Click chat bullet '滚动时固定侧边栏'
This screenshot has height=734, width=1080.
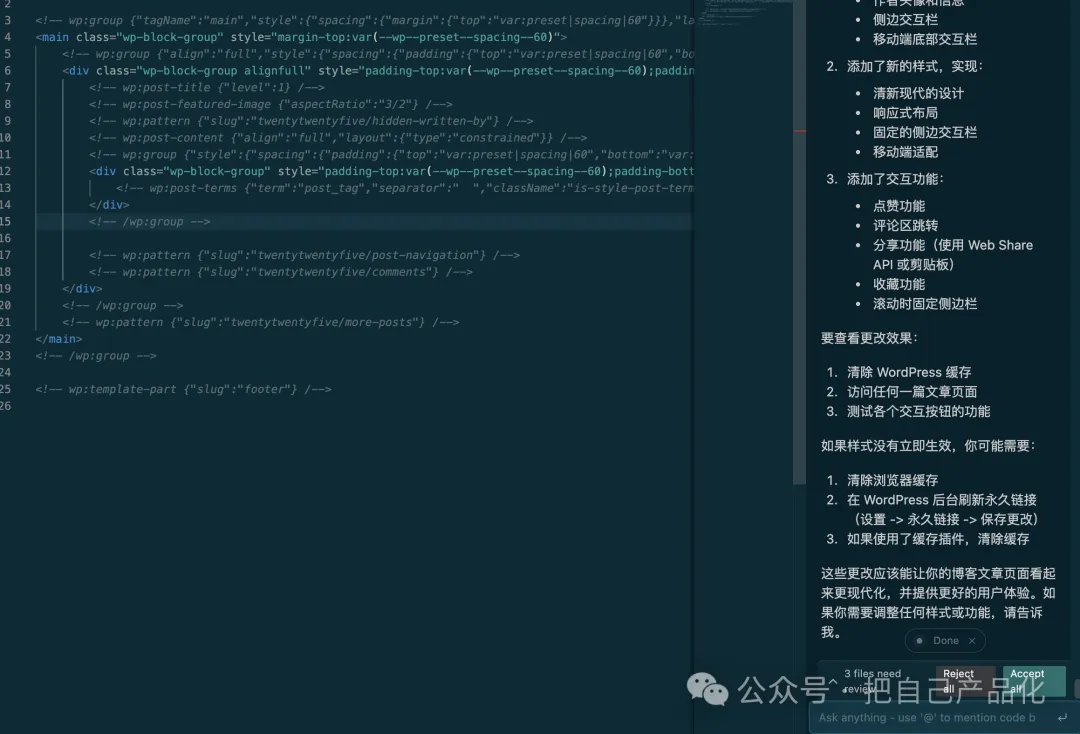[x=925, y=304]
